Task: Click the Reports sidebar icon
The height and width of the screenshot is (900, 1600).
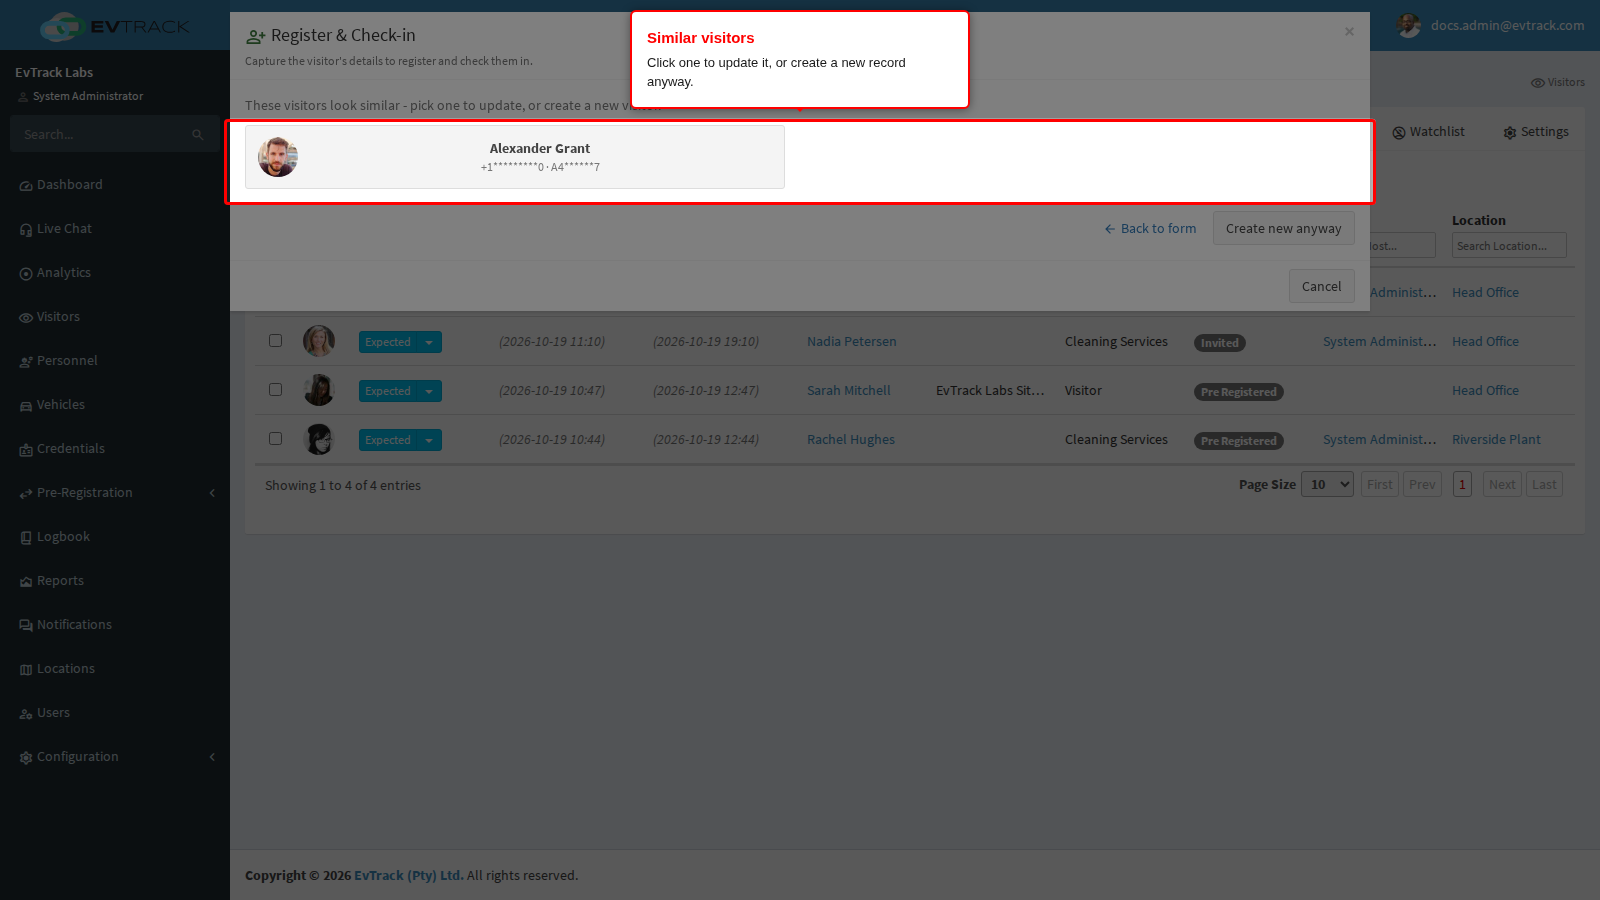Action: point(26,582)
